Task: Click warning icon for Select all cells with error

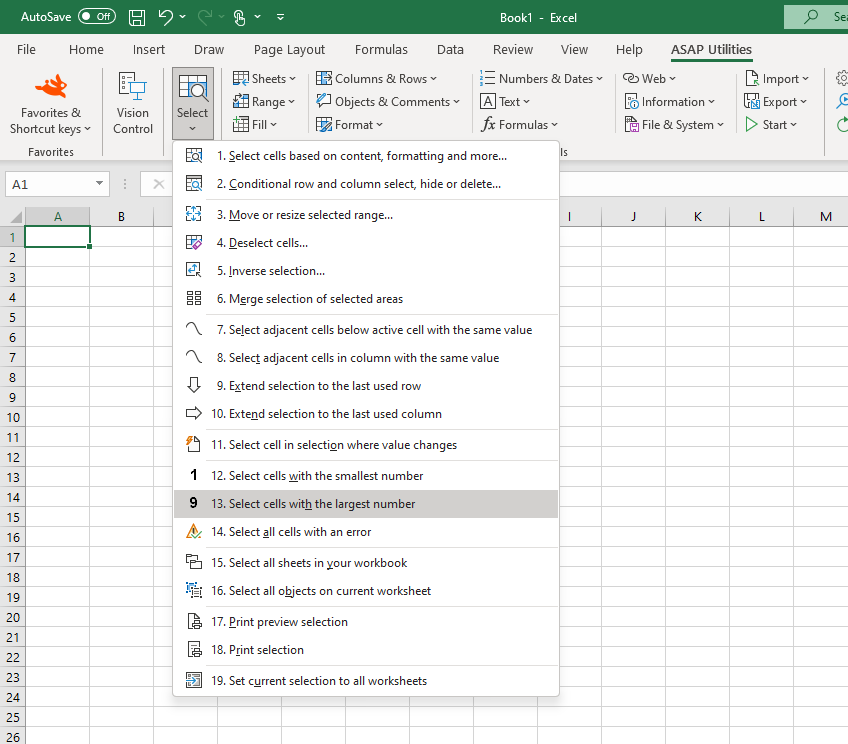Action: pyautogui.click(x=194, y=532)
